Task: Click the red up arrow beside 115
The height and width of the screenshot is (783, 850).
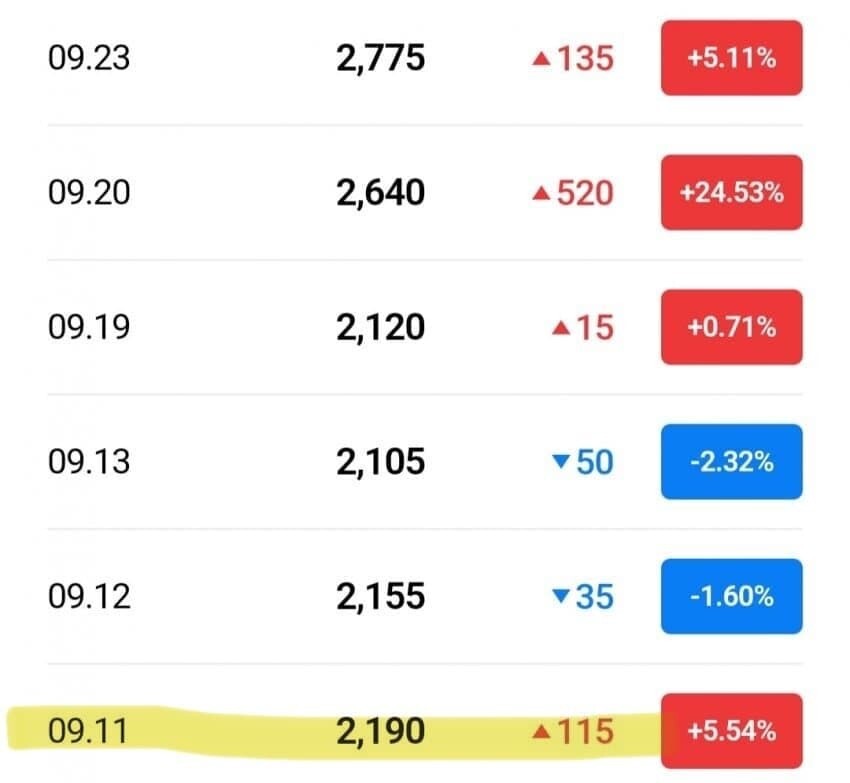Action: pos(541,732)
